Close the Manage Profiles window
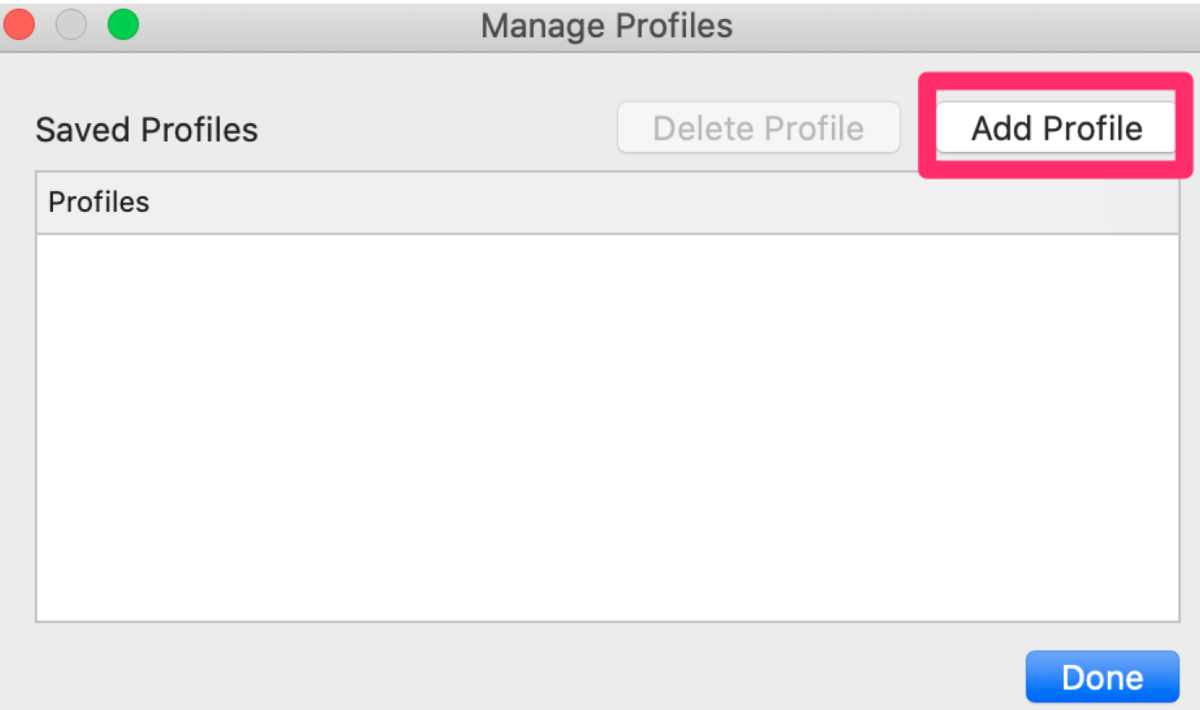Viewport: 1200px width, 710px height. [19, 24]
